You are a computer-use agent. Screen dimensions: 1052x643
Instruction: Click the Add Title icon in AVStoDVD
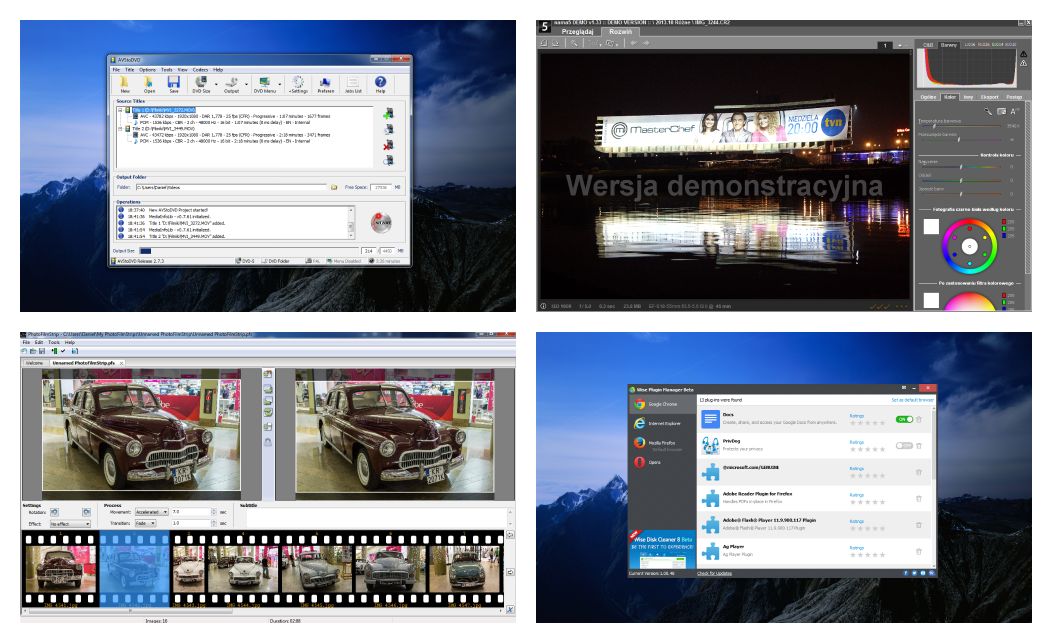click(388, 116)
